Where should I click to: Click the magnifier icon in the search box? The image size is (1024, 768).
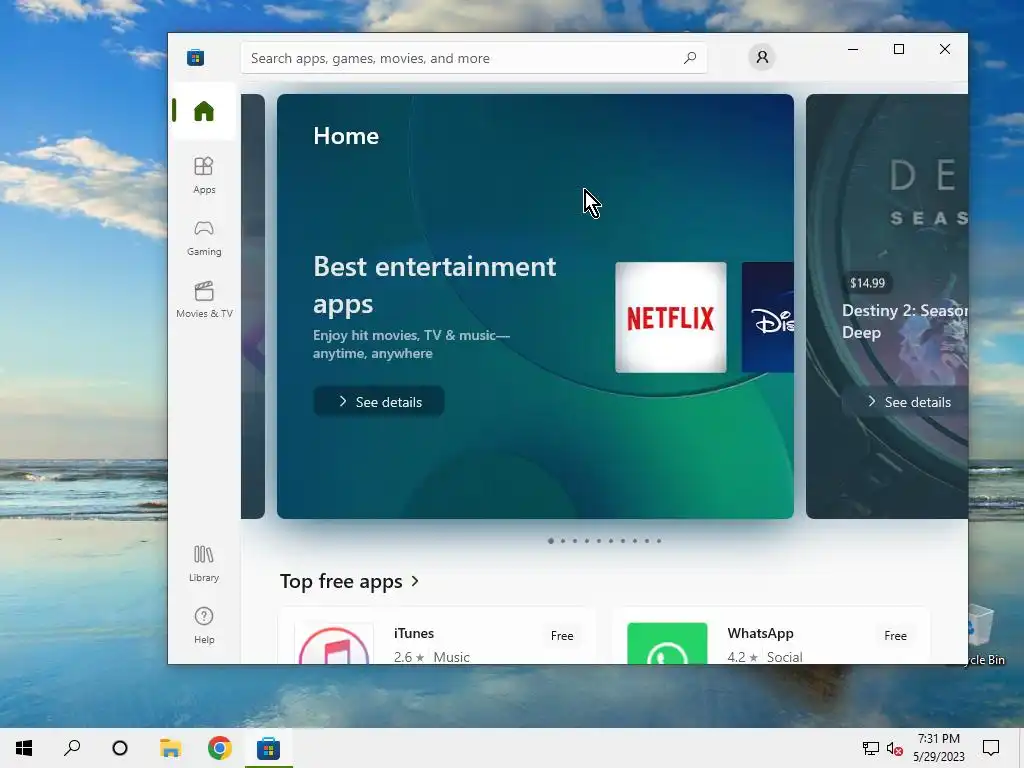pyautogui.click(x=690, y=58)
